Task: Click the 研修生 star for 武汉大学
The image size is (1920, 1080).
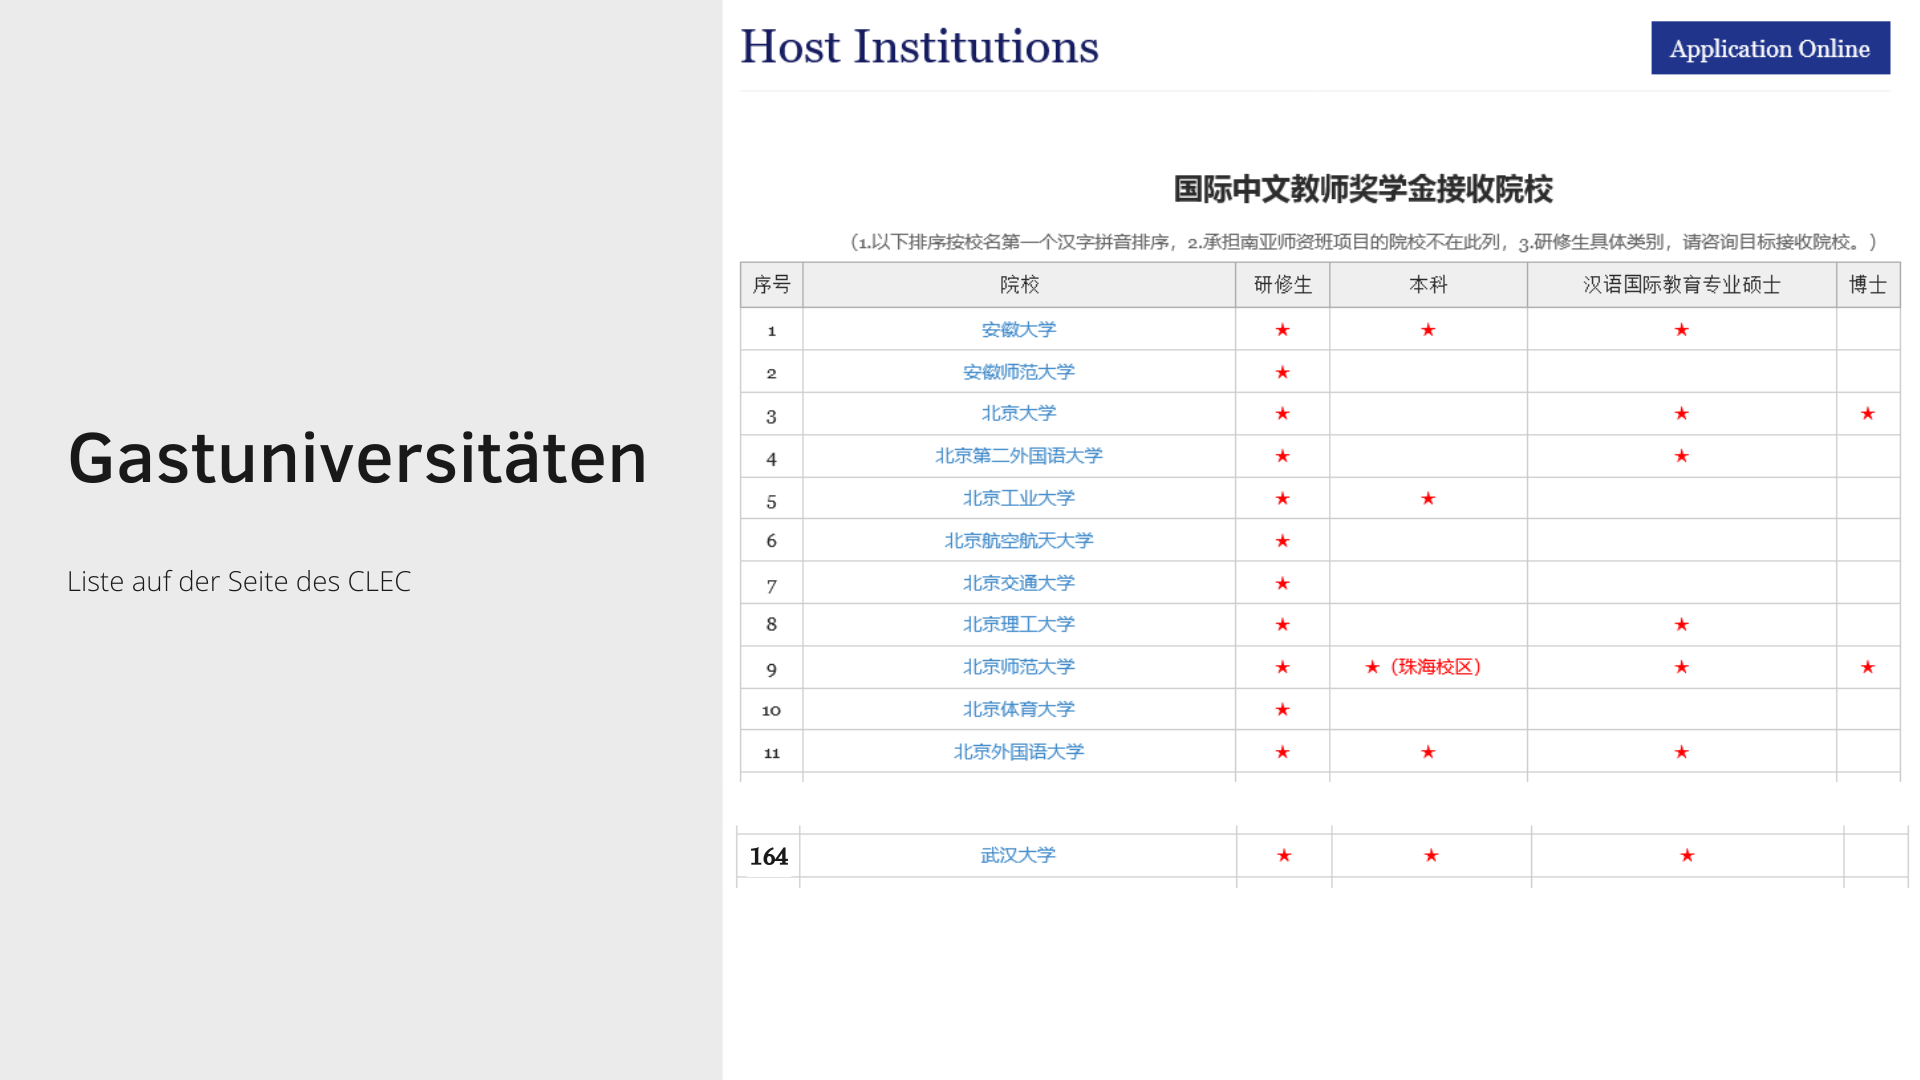Action: [1284, 856]
